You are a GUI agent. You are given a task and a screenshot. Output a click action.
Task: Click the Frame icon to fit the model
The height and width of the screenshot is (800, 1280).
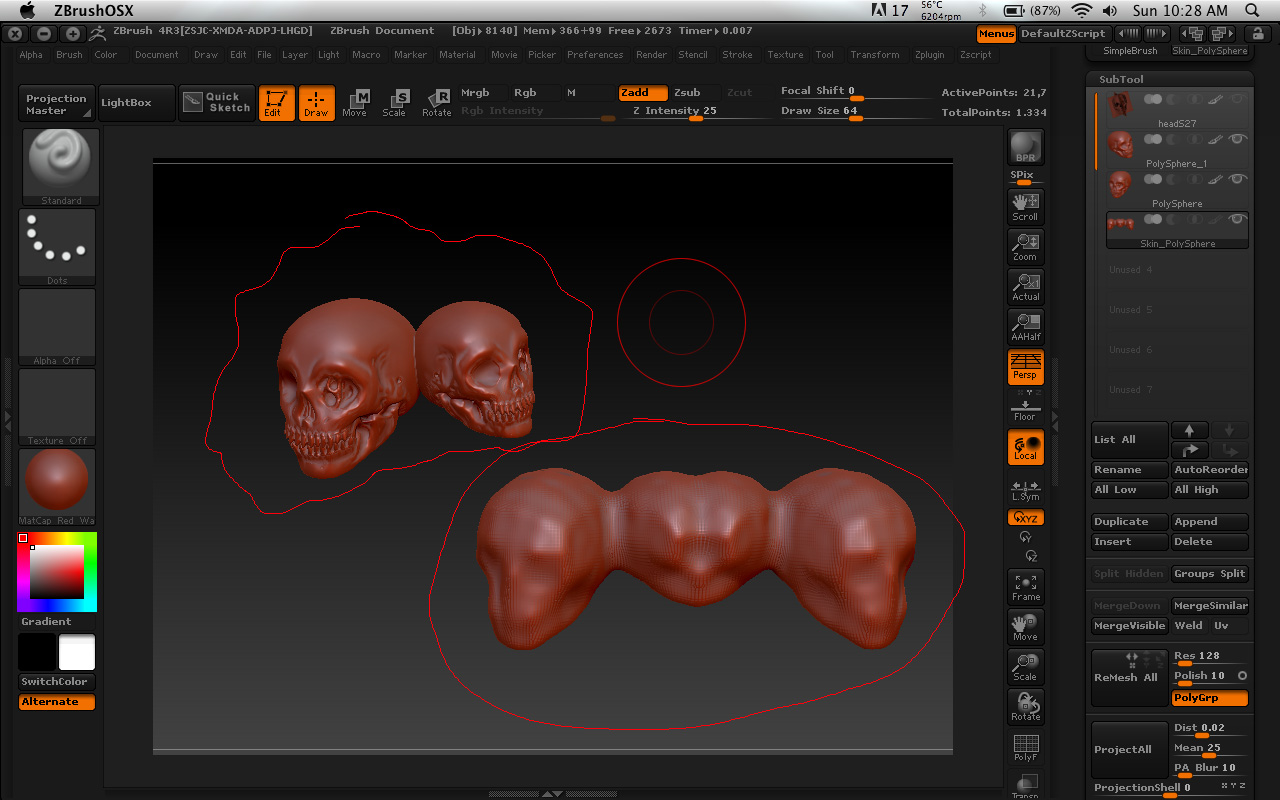[x=1025, y=587]
